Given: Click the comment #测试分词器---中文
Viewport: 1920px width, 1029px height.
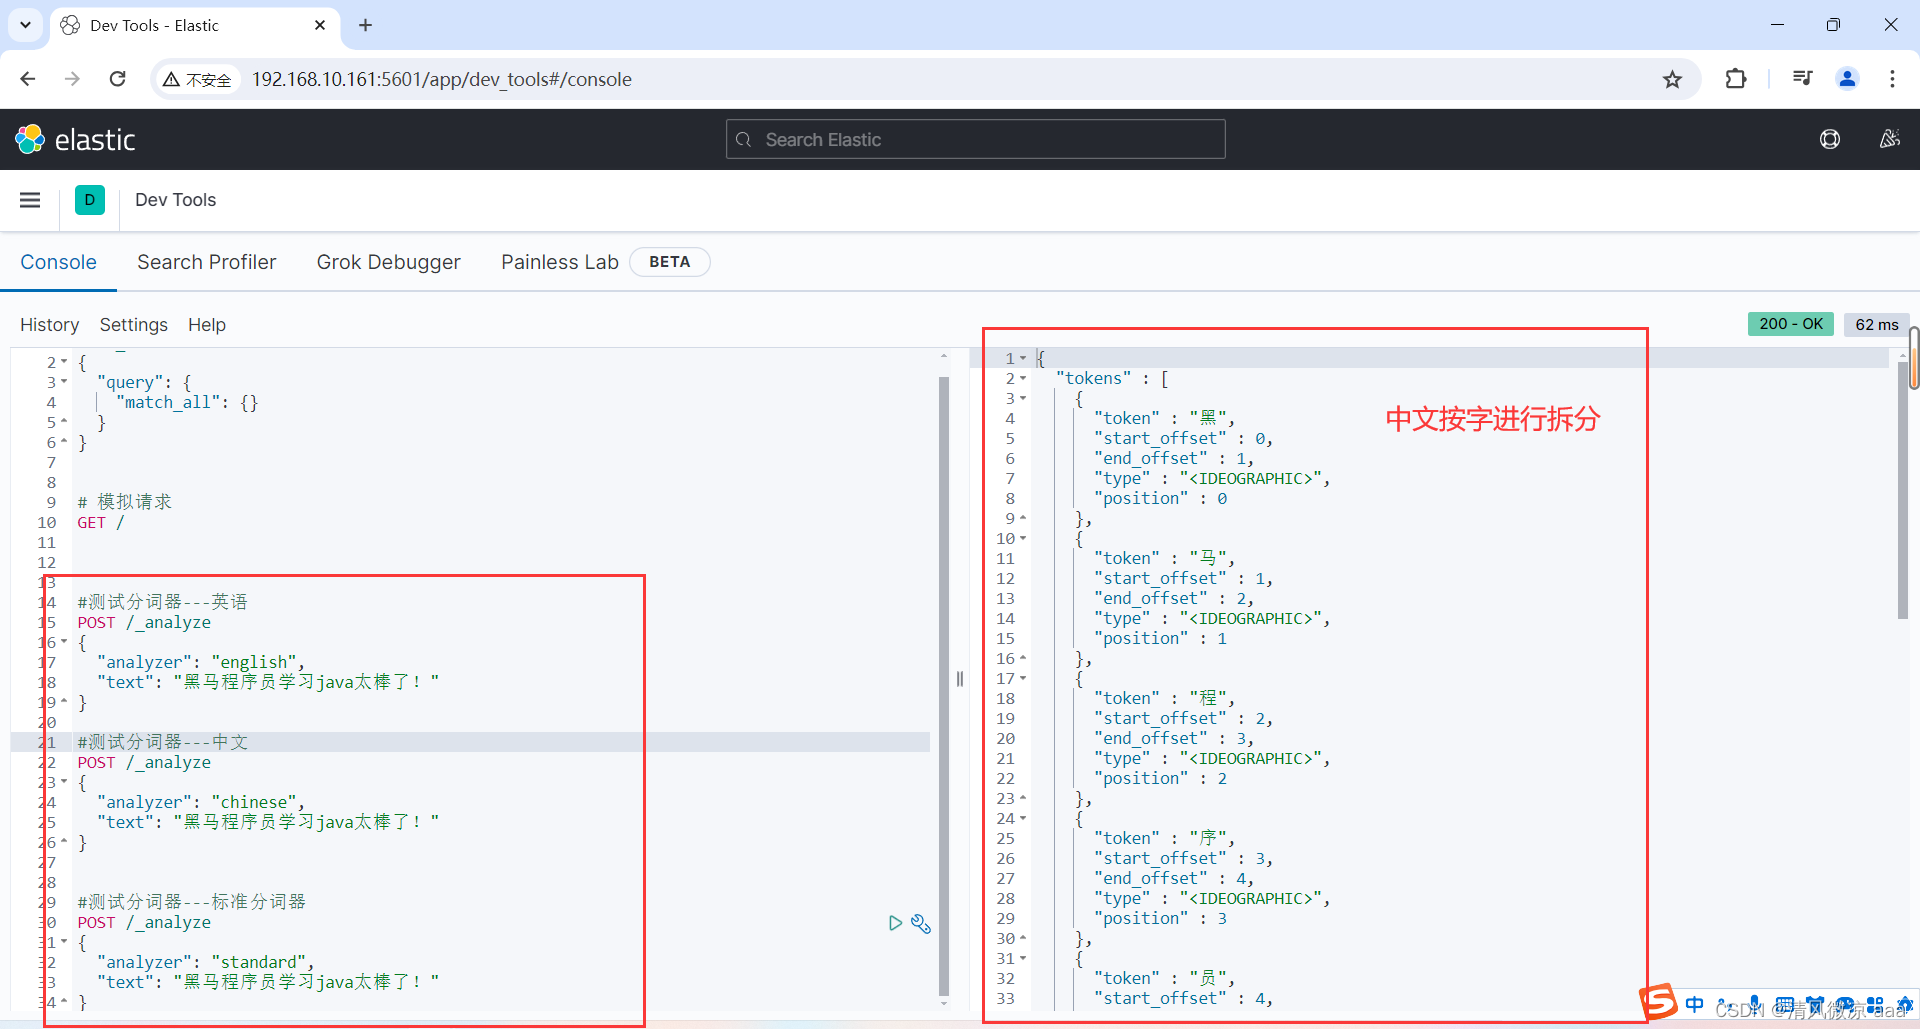Looking at the screenshot, I should 163,742.
